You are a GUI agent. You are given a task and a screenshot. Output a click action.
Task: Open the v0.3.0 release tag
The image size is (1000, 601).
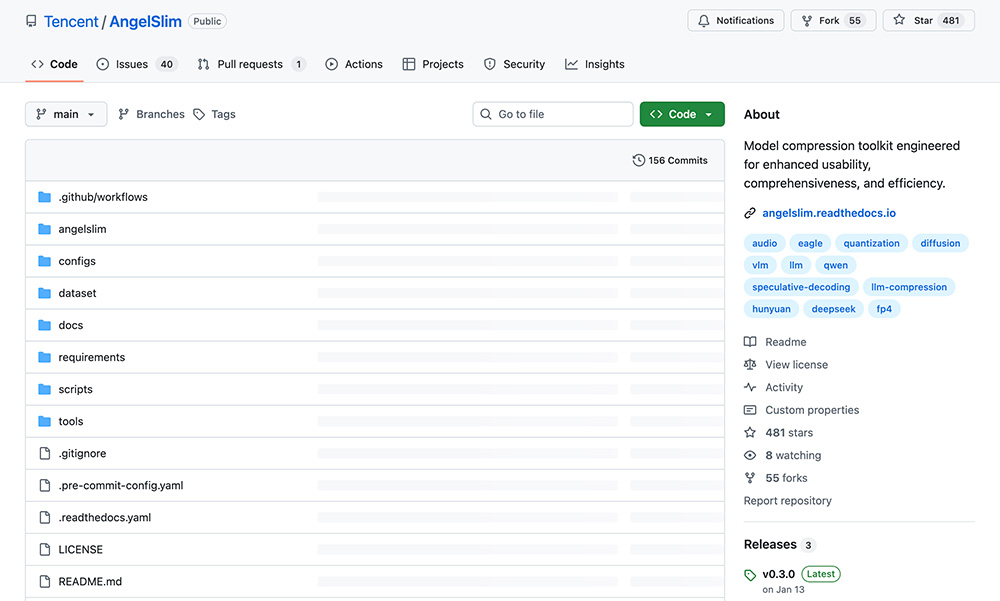pos(778,574)
